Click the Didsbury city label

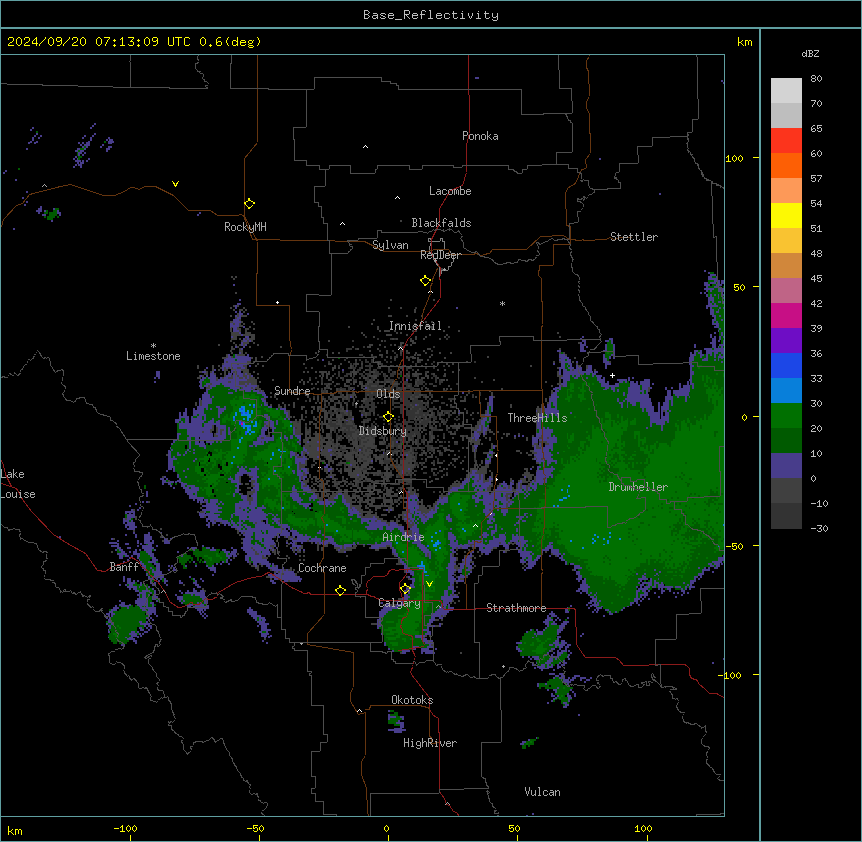(x=383, y=431)
